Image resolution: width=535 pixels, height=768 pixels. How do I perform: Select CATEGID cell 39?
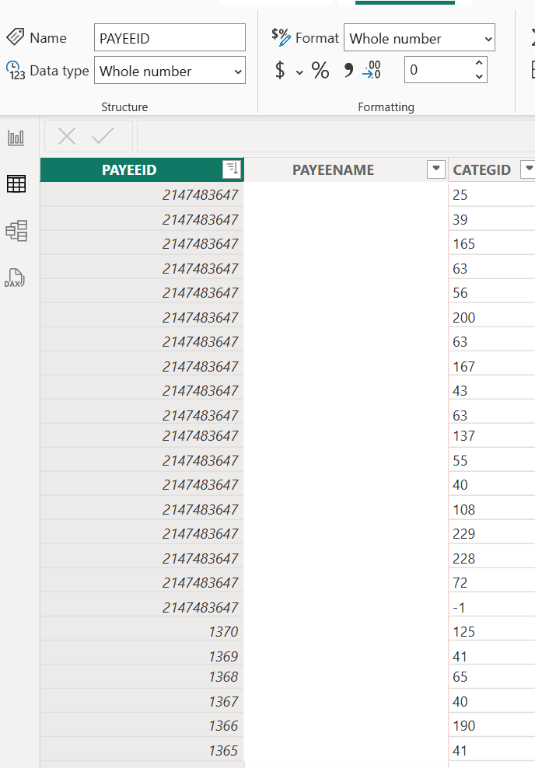[x=491, y=219]
